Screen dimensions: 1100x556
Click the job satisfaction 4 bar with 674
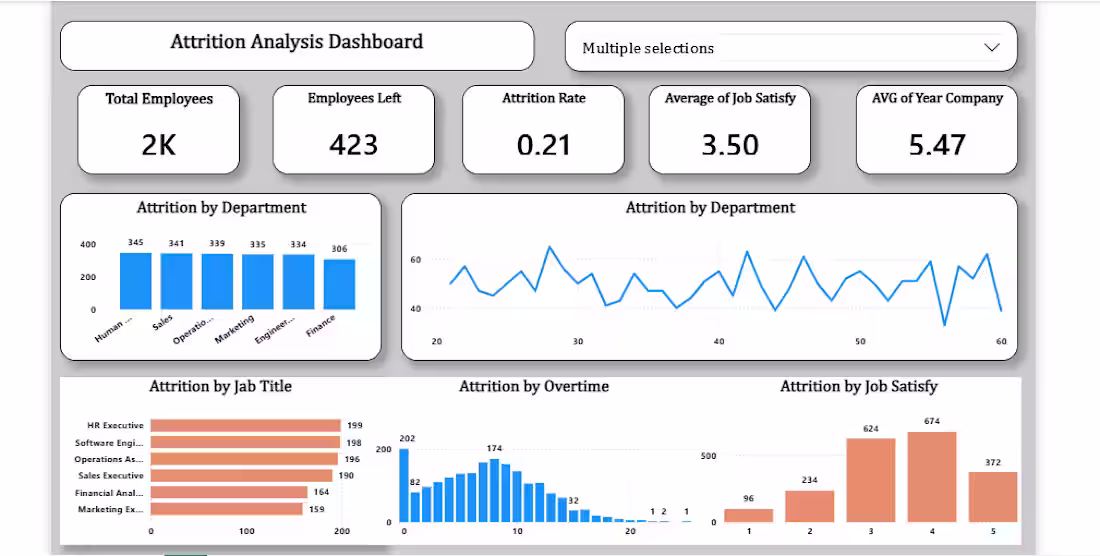[x=932, y=477]
